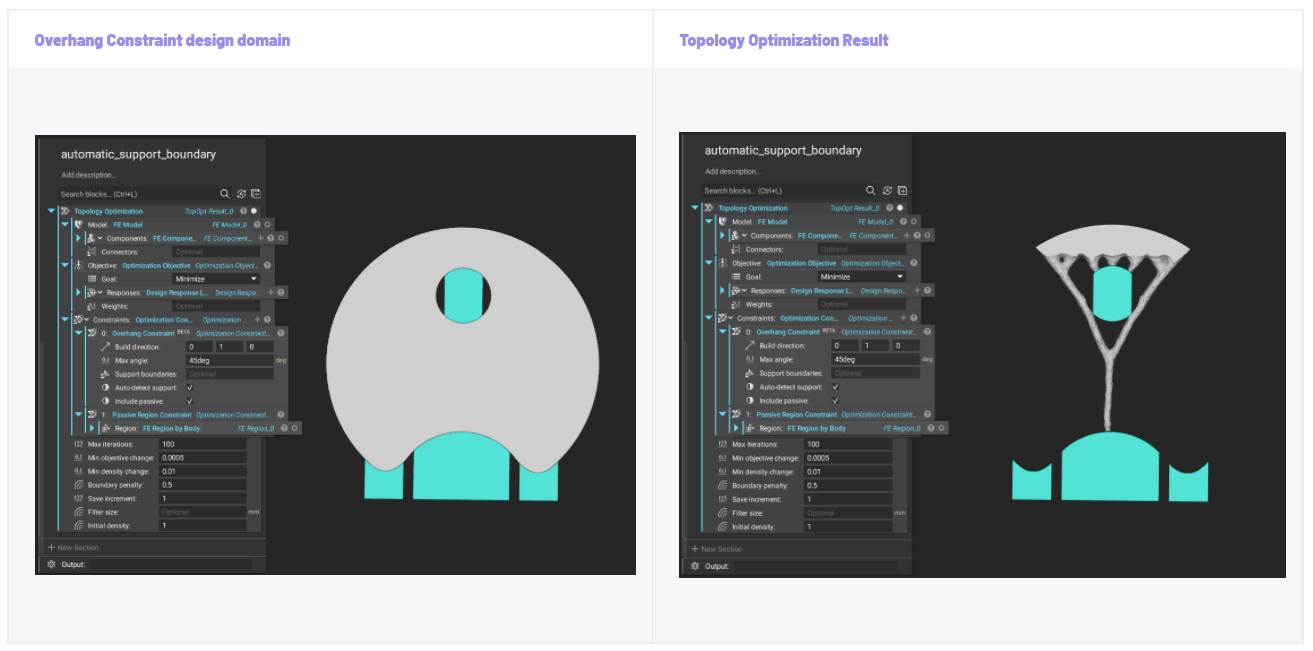Toggle status circle on Topology Optimization row, Result screenshot
This screenshot has height=651, width=1313.
coord(899,208)
